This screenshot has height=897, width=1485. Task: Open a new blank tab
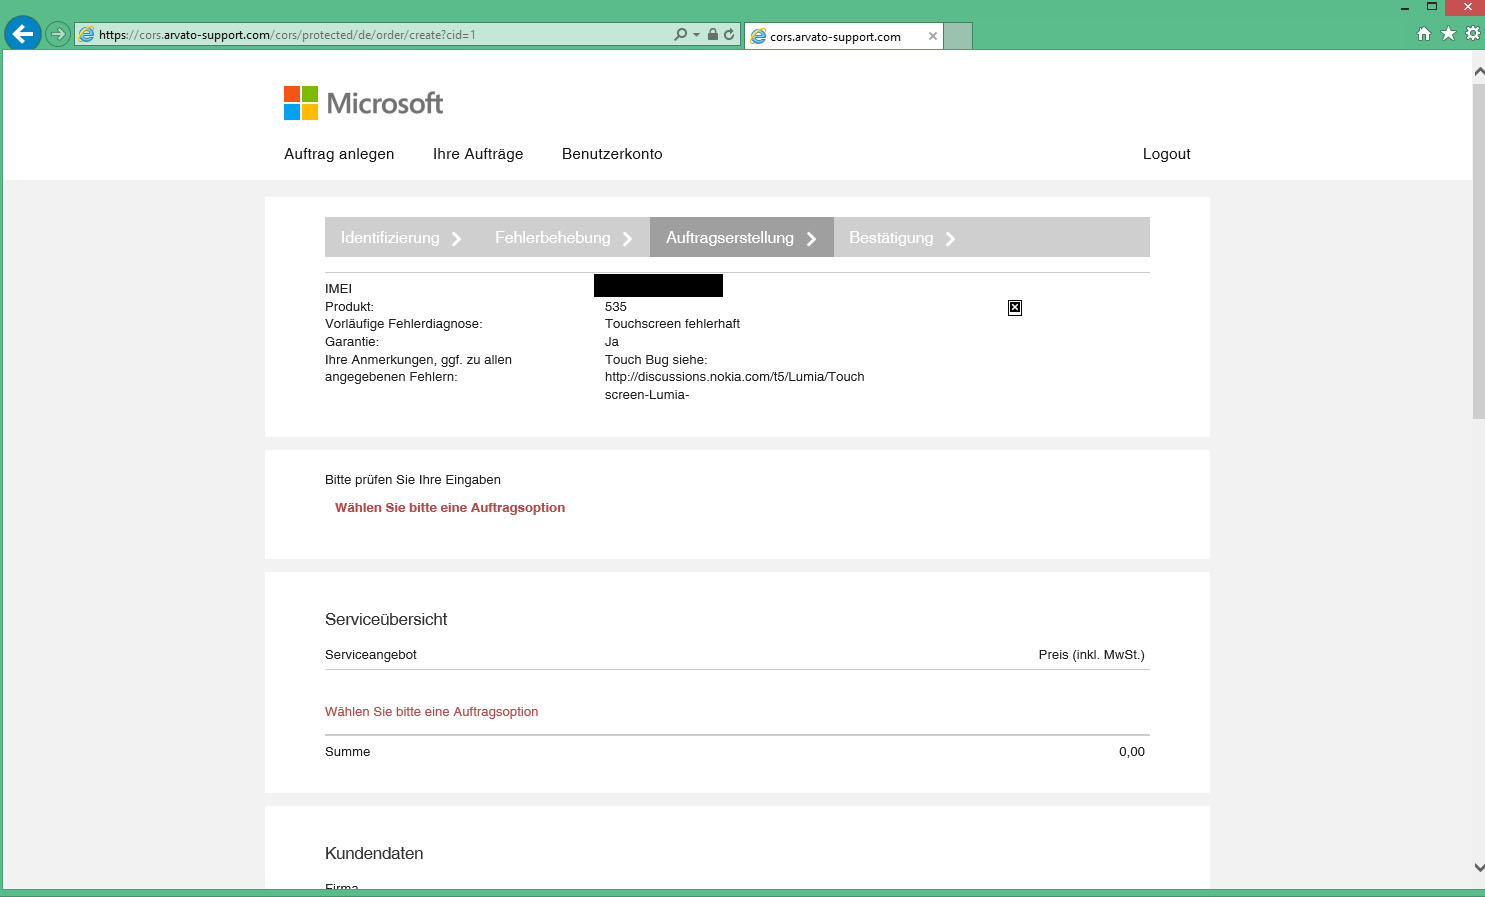(x=958, y=36)
